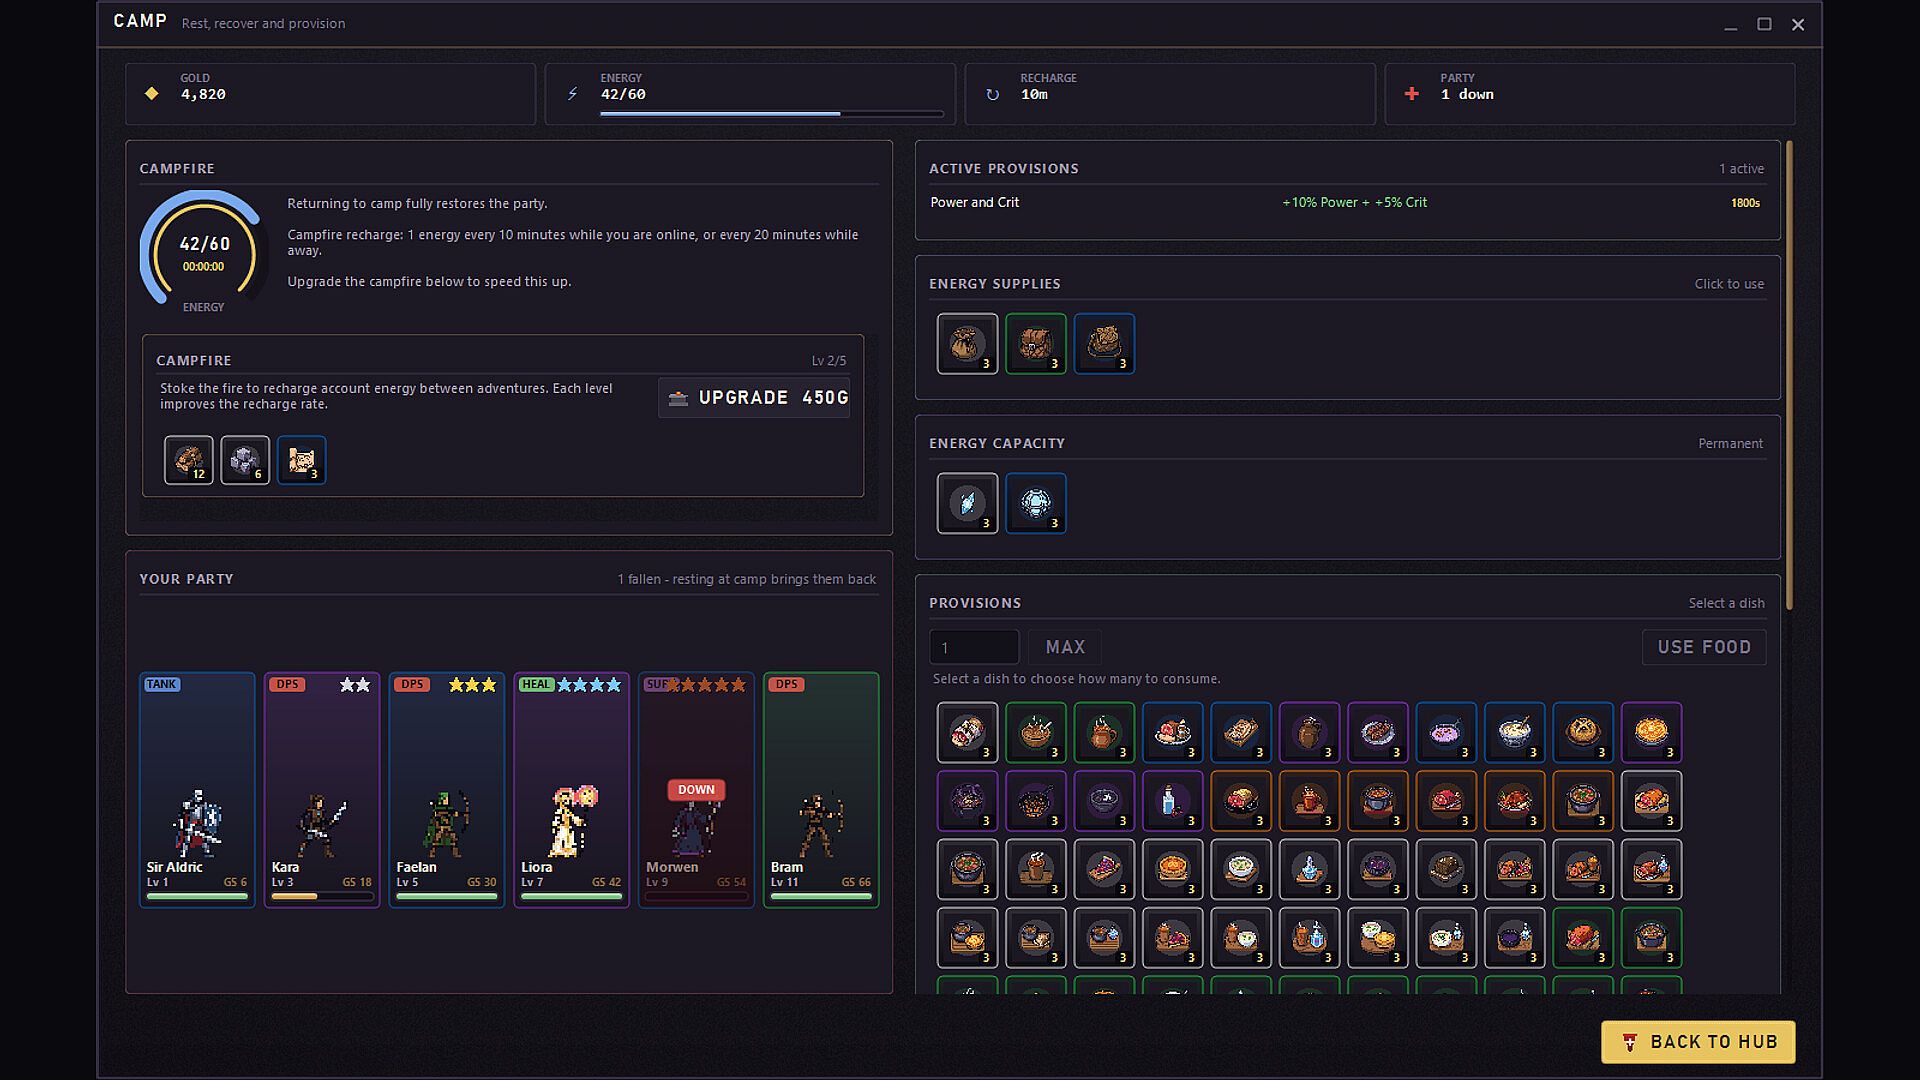Select the glowing orb energy capacity item
The height and width of the screenshot is (1080, 1920).
(x=1035, y=503)
